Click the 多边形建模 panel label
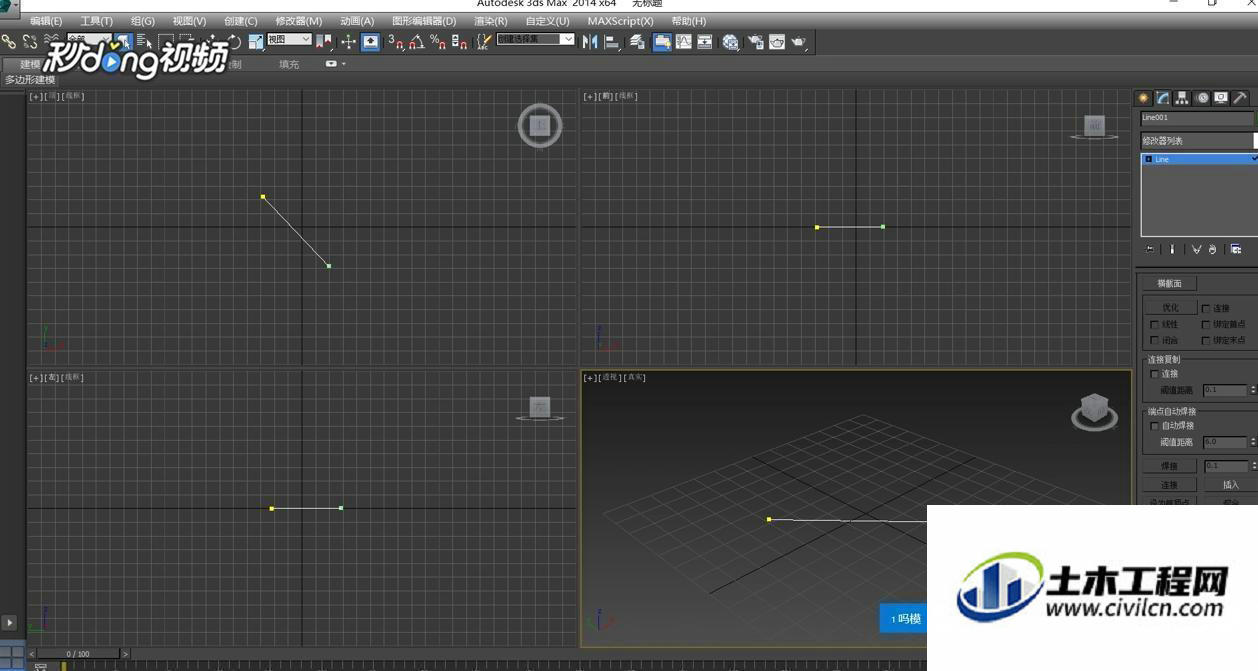 coord(31,80)
